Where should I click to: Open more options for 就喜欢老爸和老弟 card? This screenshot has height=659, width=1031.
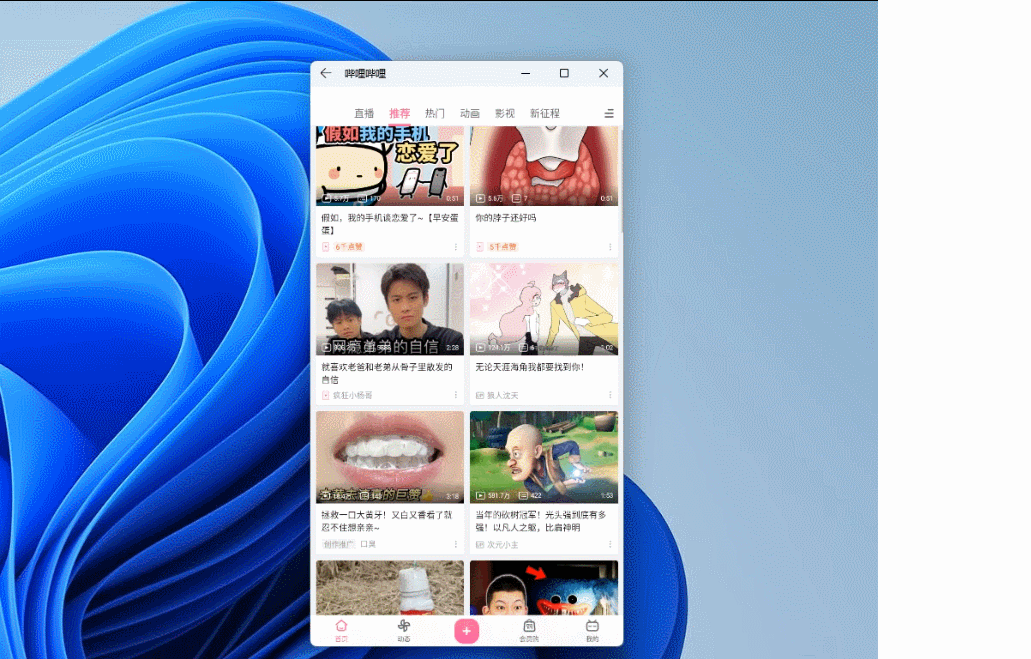(456, 395)
